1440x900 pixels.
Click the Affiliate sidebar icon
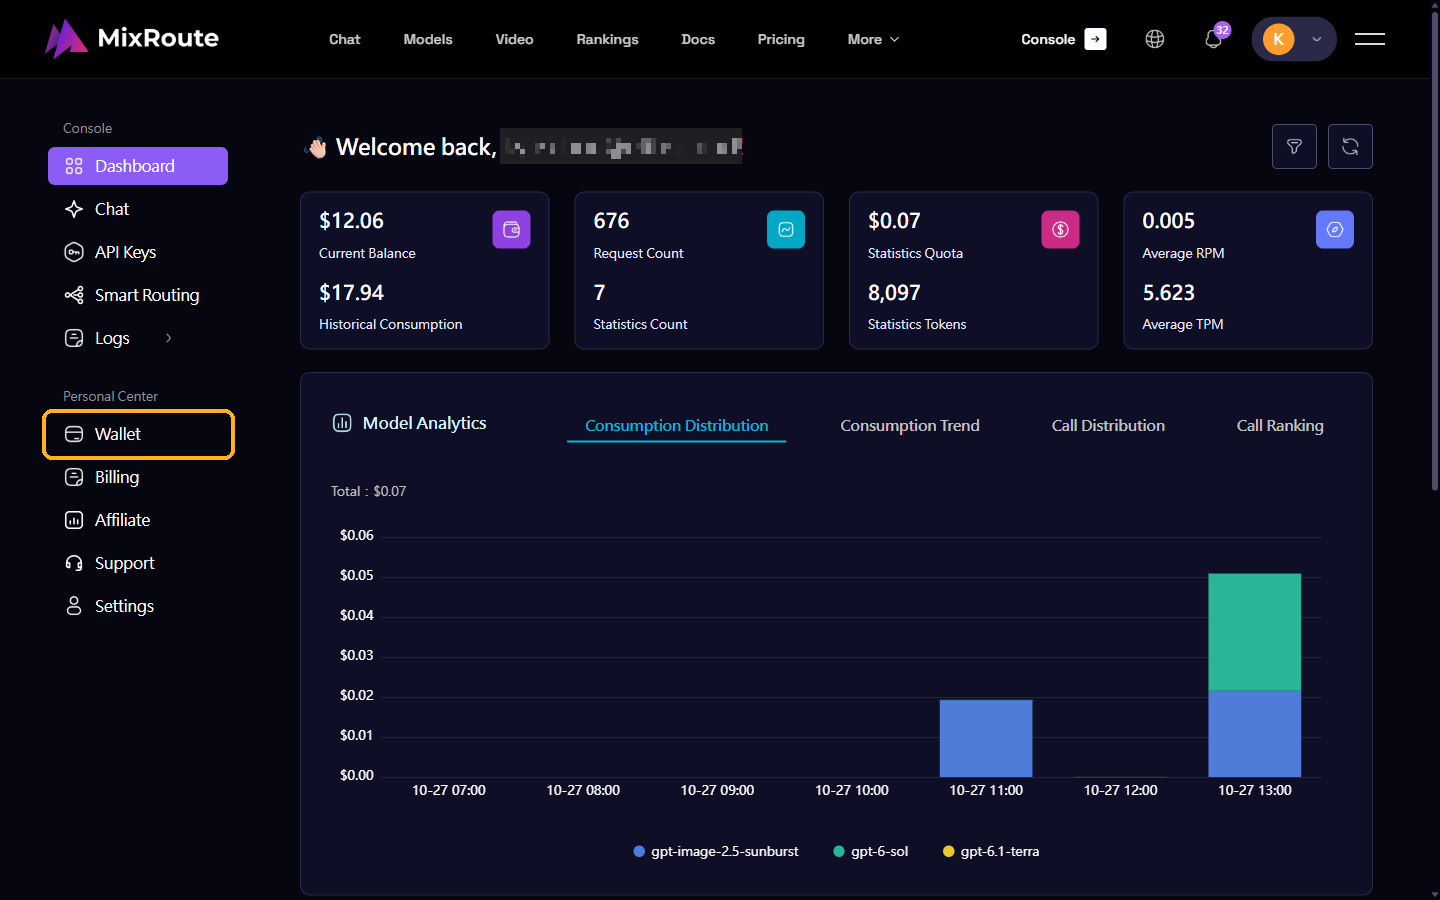click(x=74, y=520)
